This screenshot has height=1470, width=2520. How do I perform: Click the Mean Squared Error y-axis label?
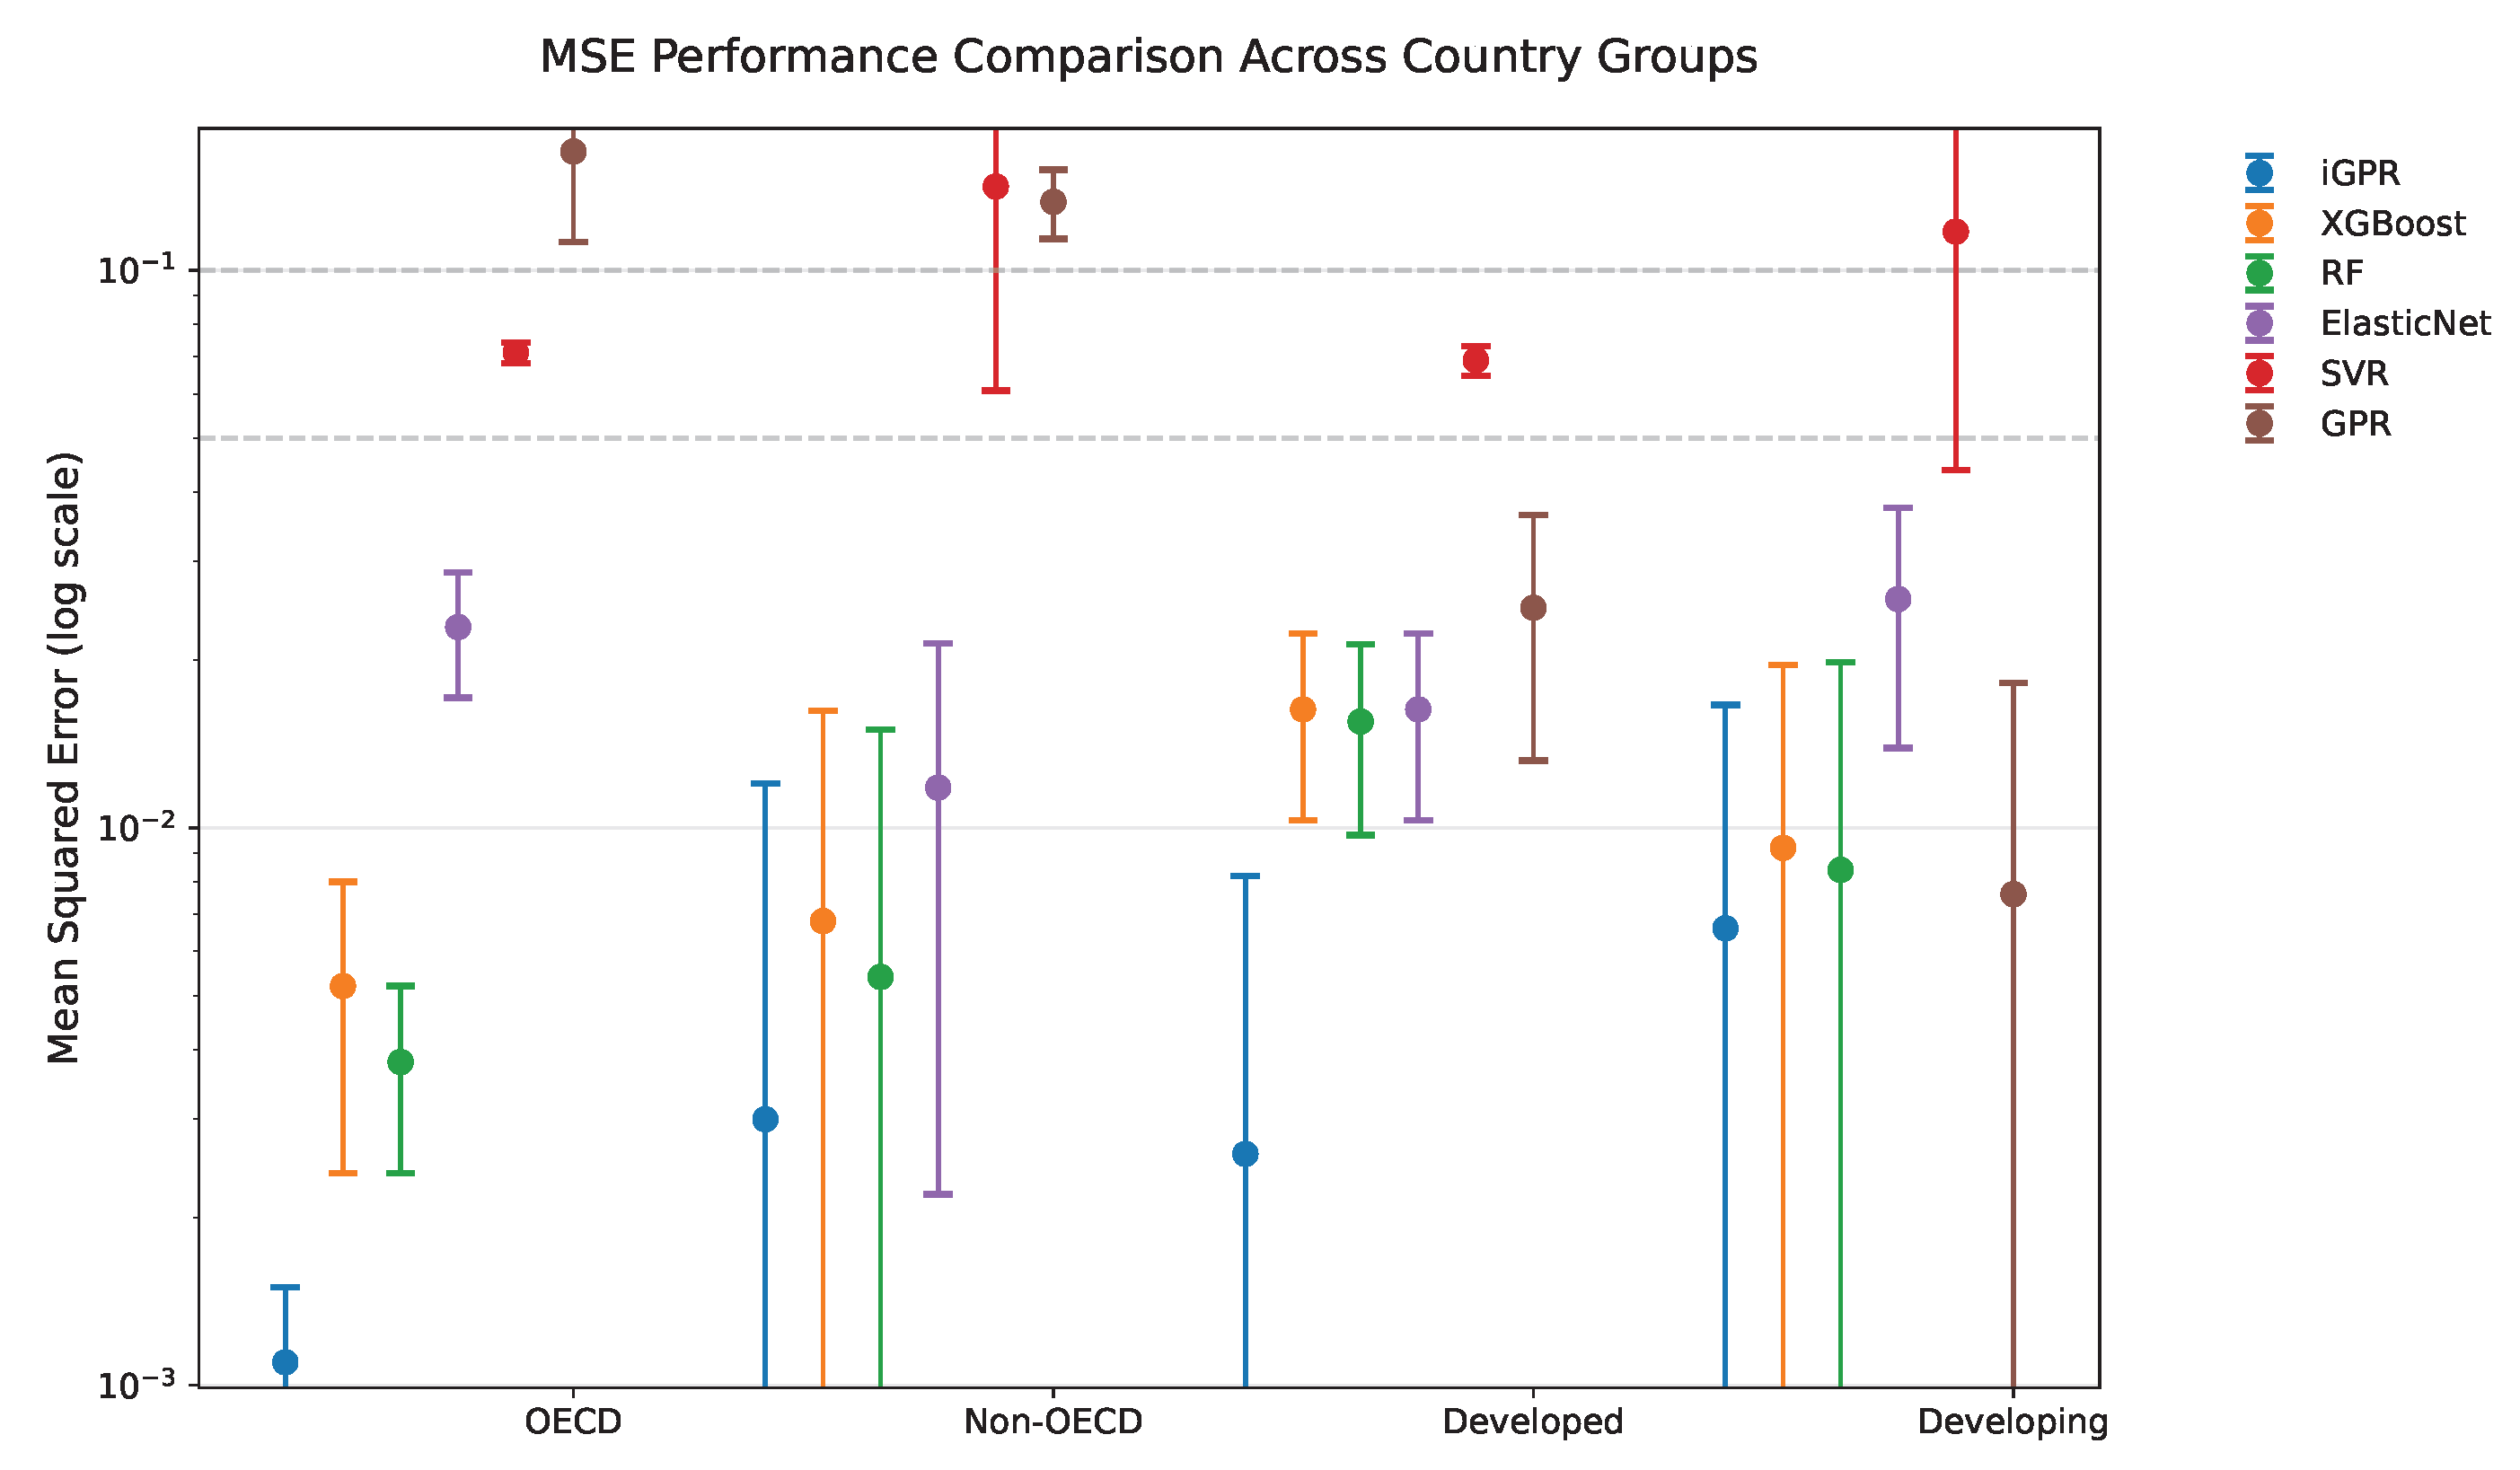64,758
